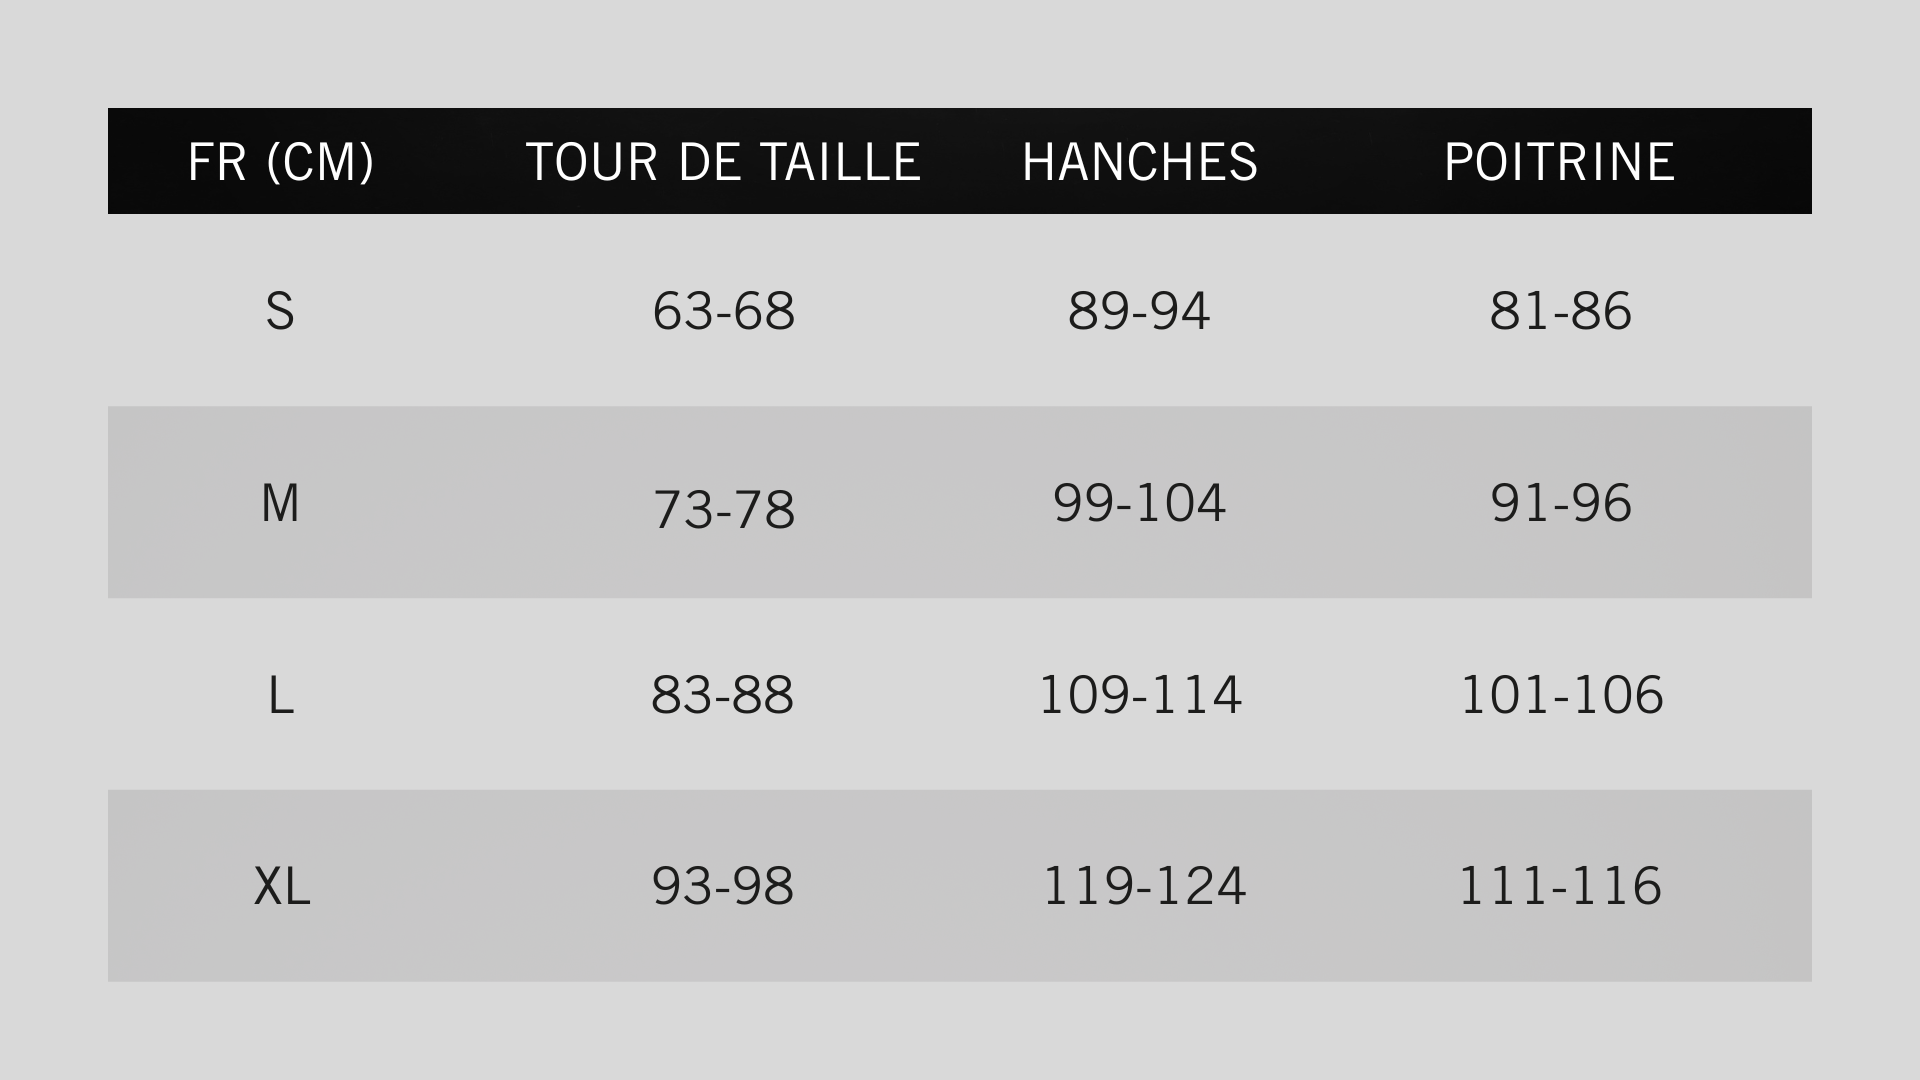The width and height of the screenshot is (1920, 1080).
Task: Pick the 101-106 chest value
Action: pos(1562,695)
